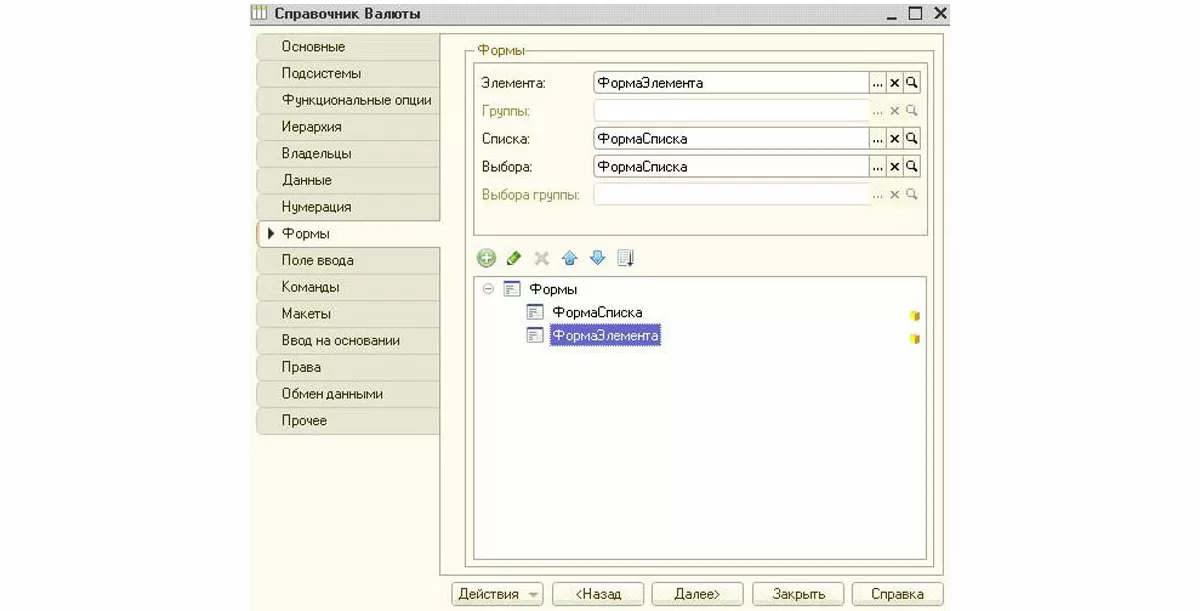Open the Действия dropdown button
Viewport: 1200px width, 611px height.
[x=497, y=594]
